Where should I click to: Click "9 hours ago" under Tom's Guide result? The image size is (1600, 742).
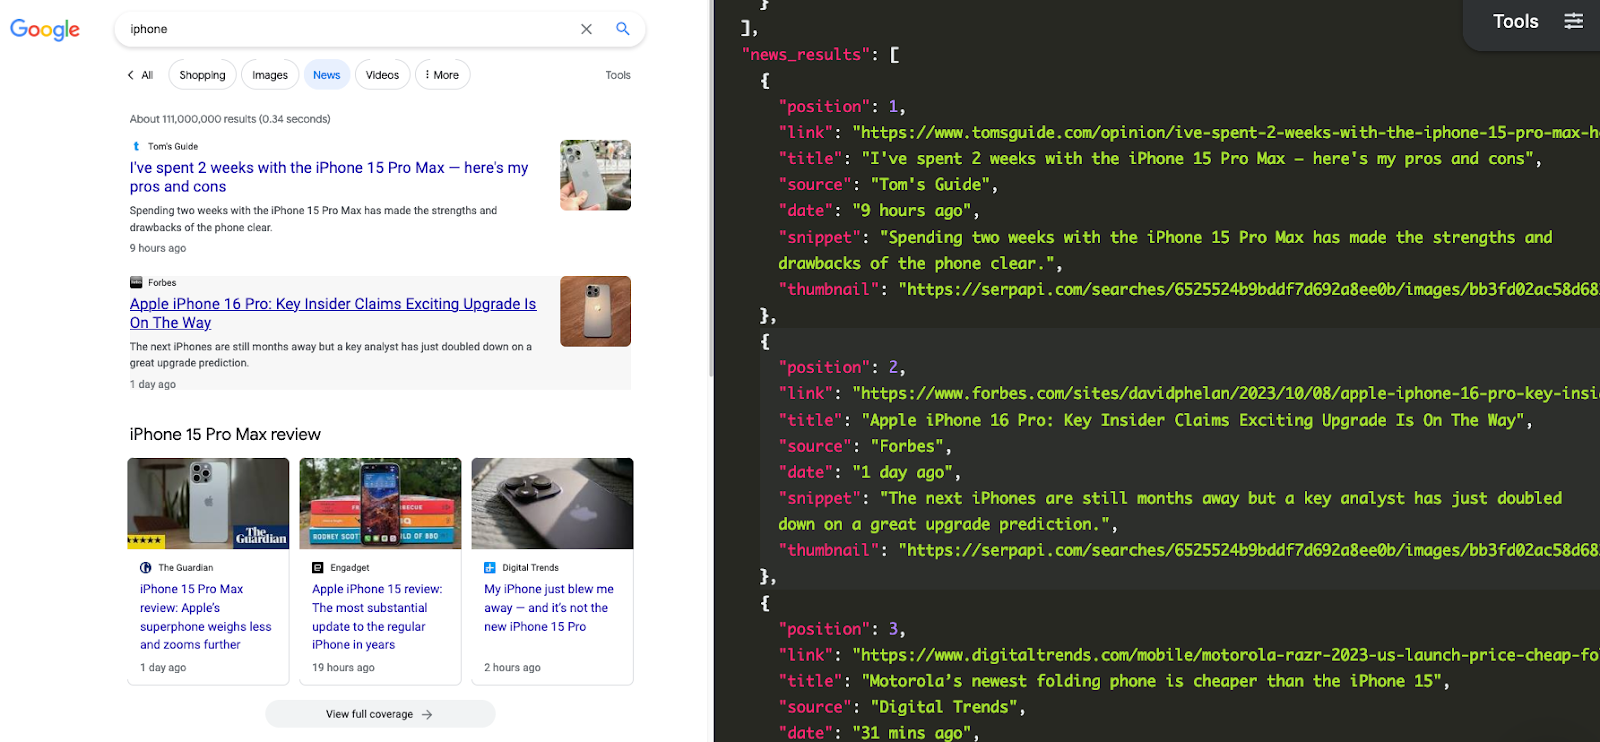[x=158, y=248]
